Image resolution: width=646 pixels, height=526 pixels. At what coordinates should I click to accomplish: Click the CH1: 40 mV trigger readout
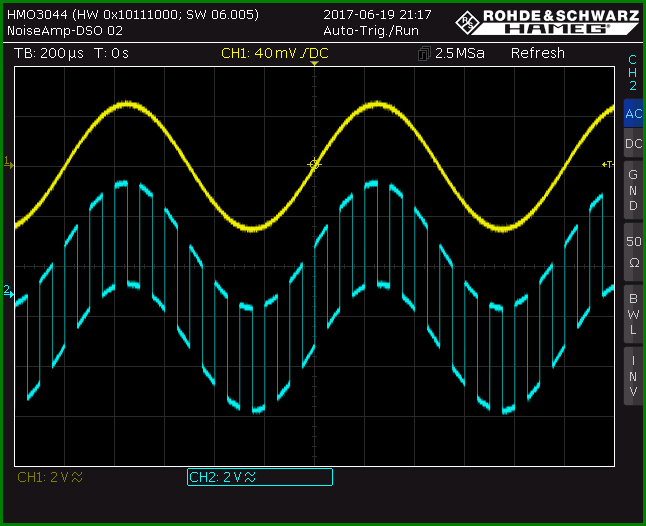tap(274, 53)
